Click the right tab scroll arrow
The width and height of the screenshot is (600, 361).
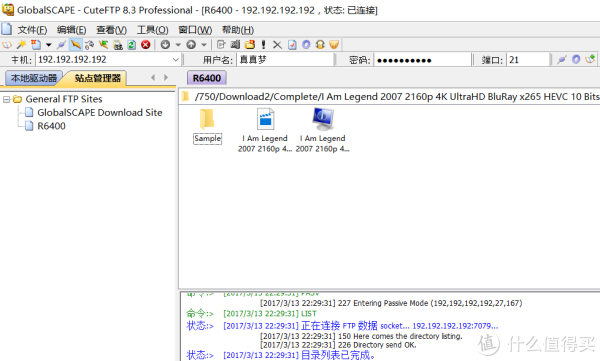tap(166, 78)
